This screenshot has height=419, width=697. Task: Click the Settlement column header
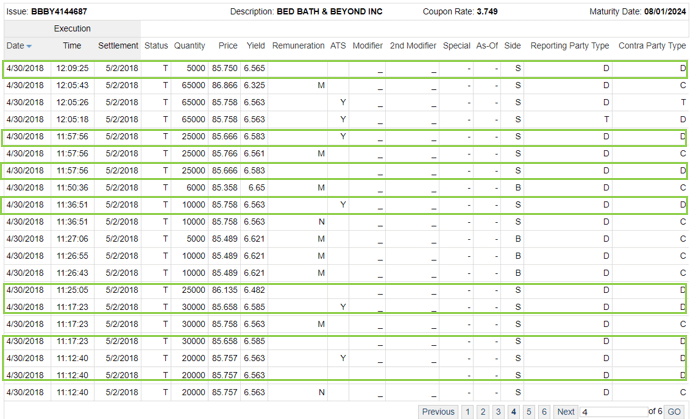(x=118, y=46)
